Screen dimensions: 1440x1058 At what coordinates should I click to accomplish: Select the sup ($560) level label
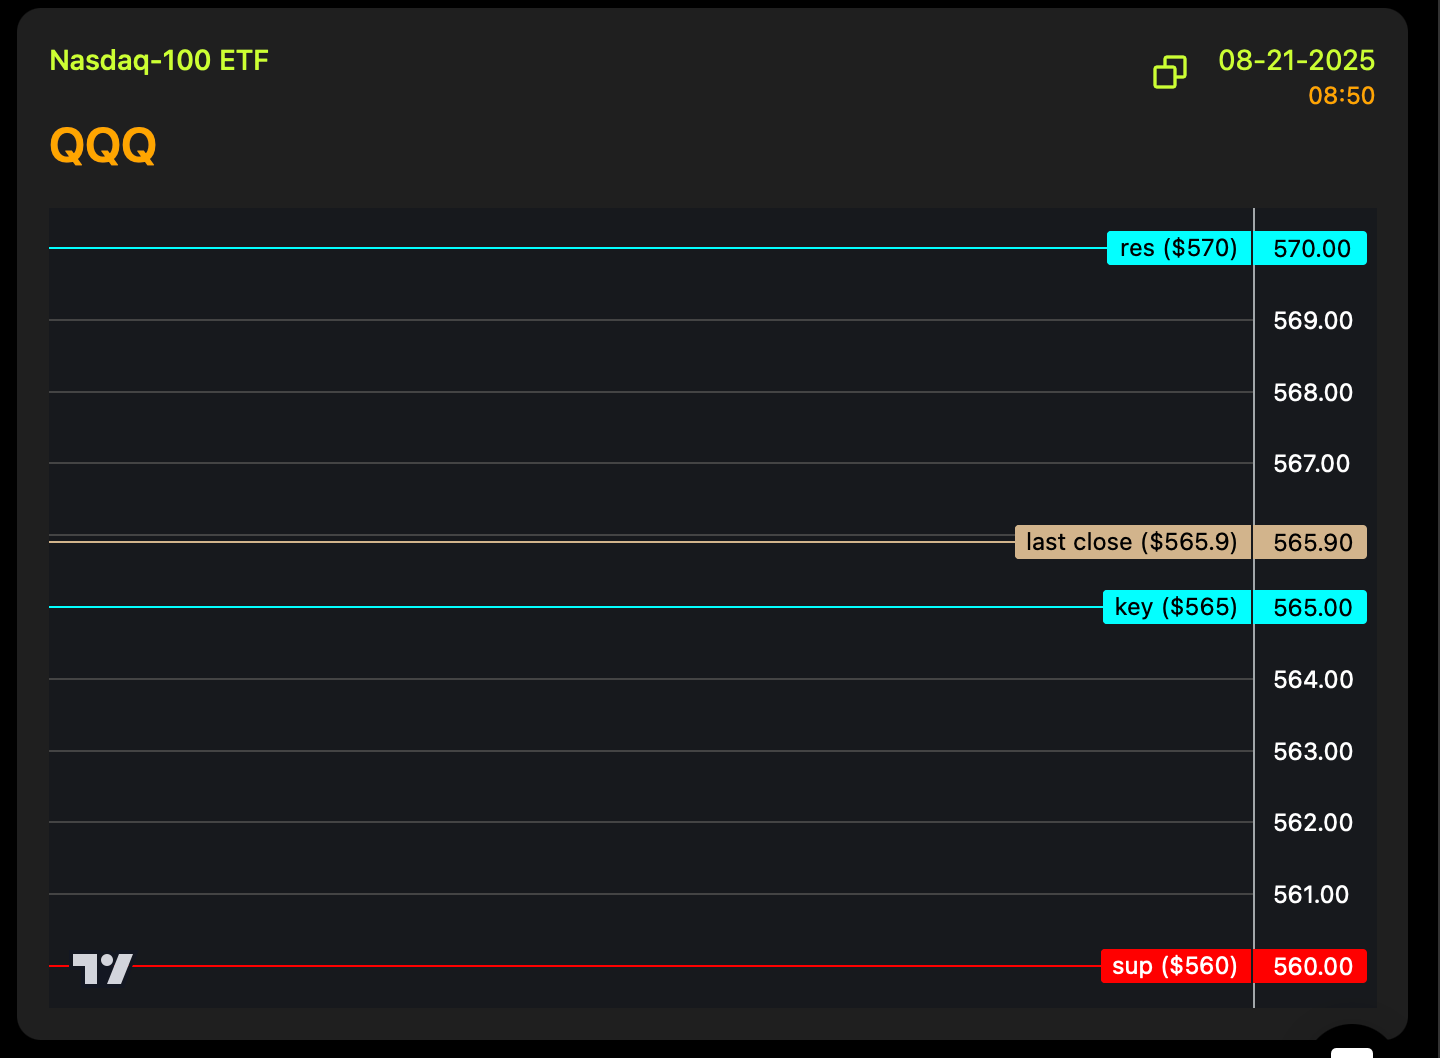[1174, 966]
